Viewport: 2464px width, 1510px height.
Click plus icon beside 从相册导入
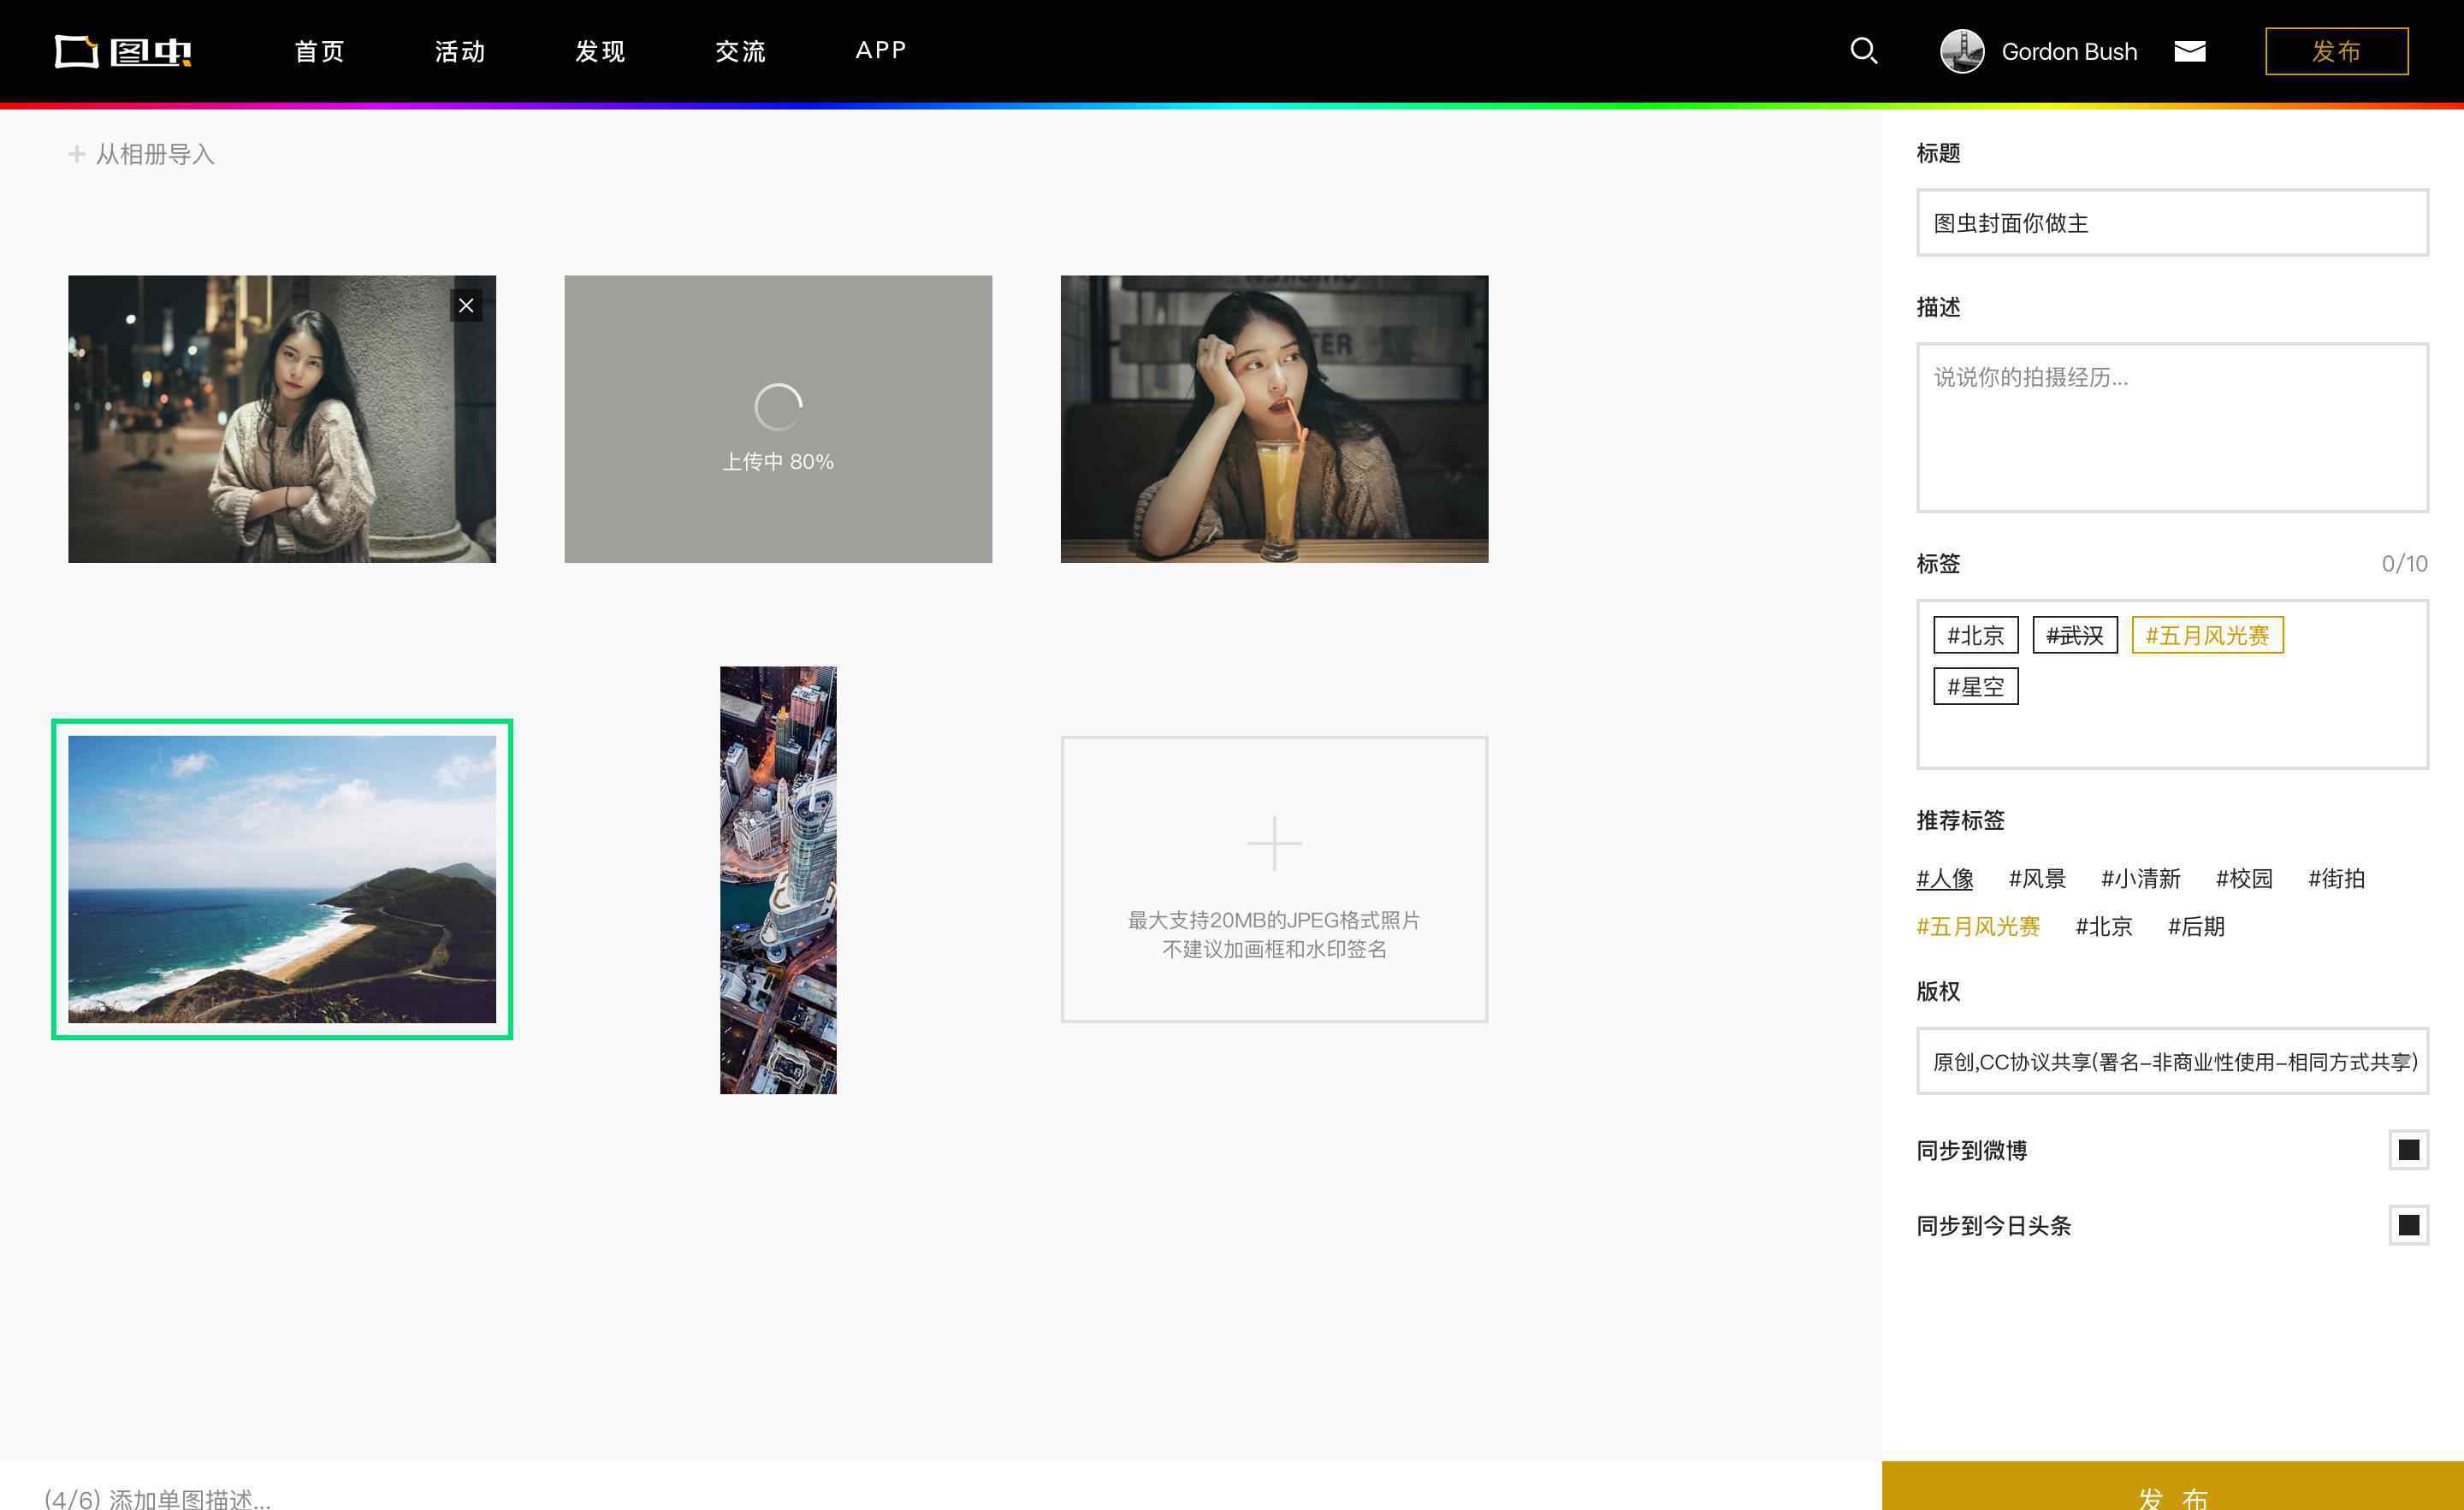click(77, 154)
